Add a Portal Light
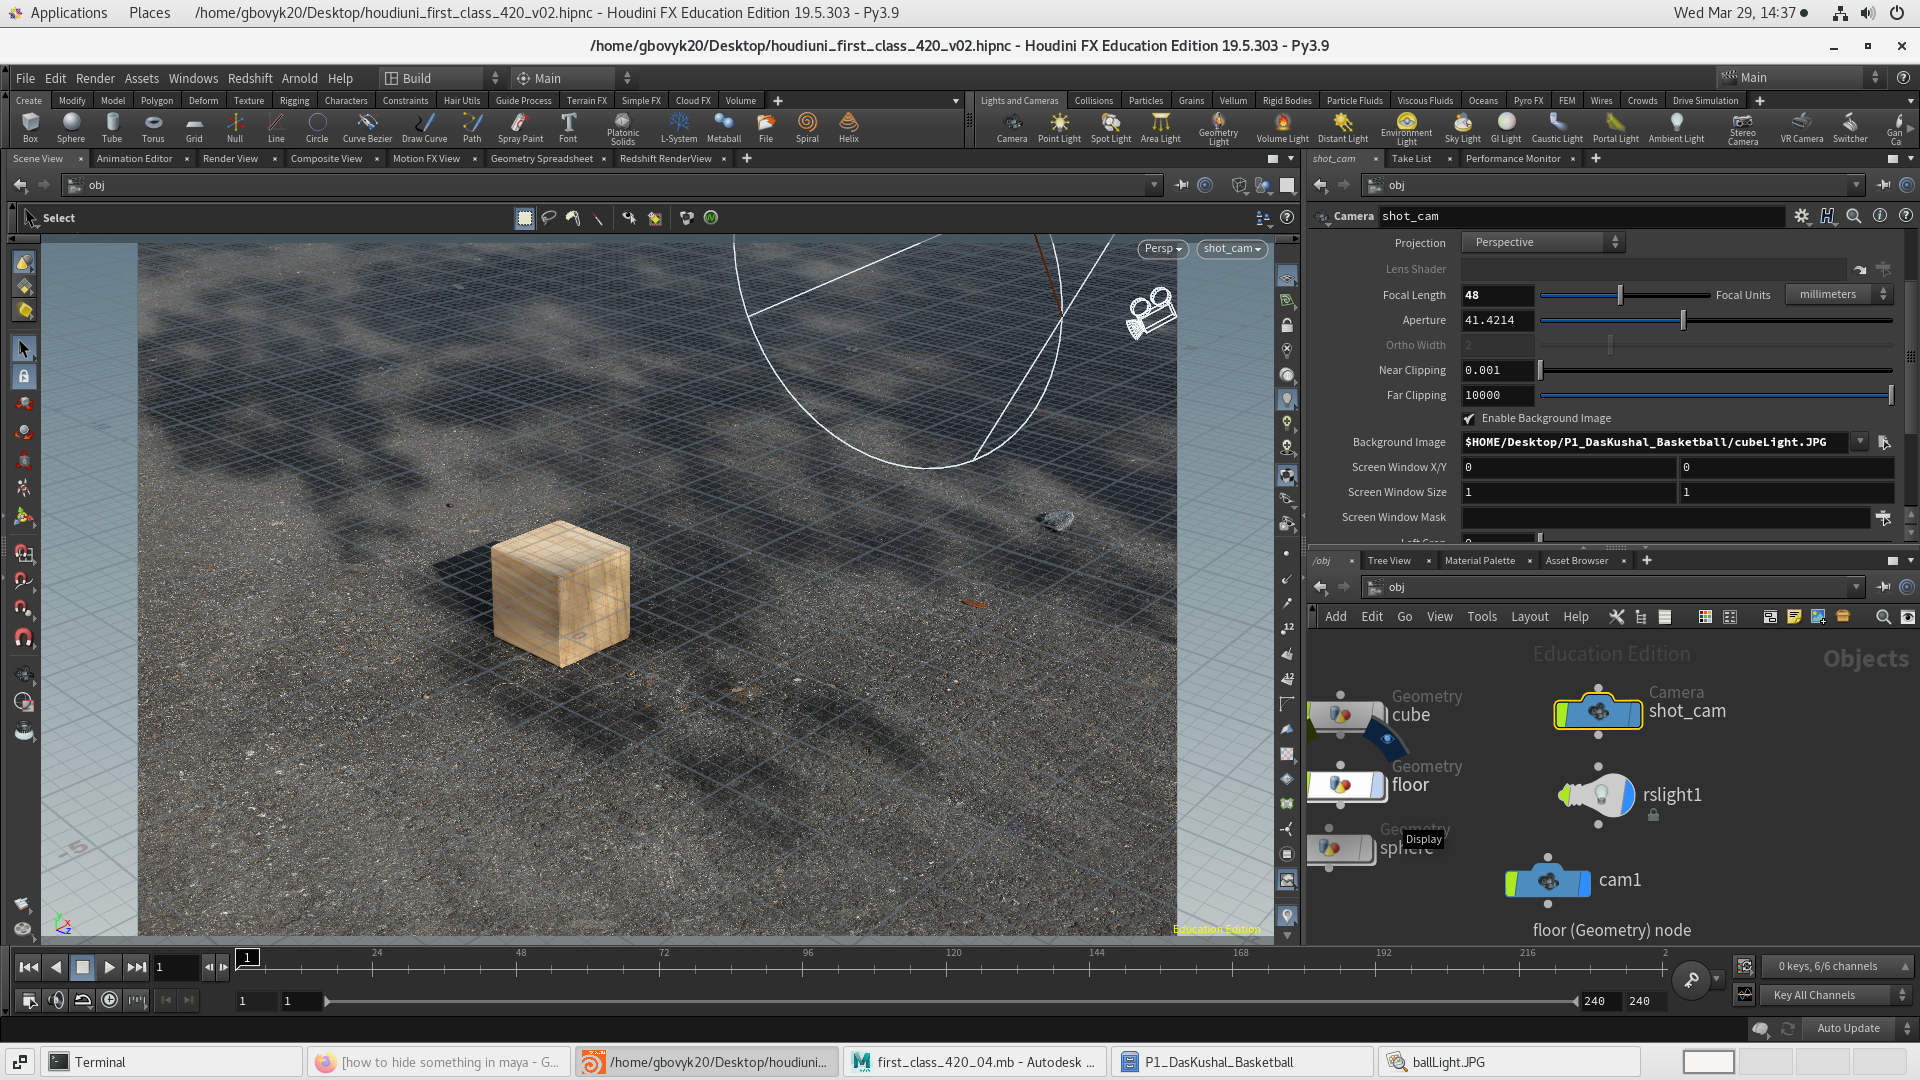The image size is (1920, 1080). click(1616, 127)
